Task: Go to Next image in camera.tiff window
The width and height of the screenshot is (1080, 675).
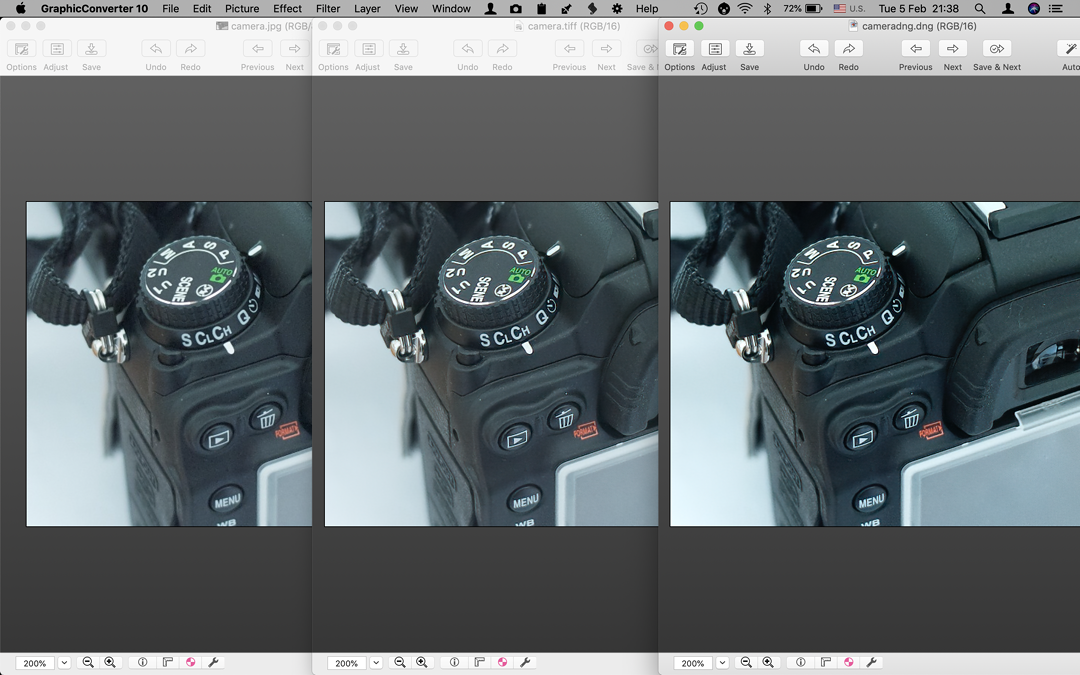Action: pyautogui.click(x=606, y=49)
